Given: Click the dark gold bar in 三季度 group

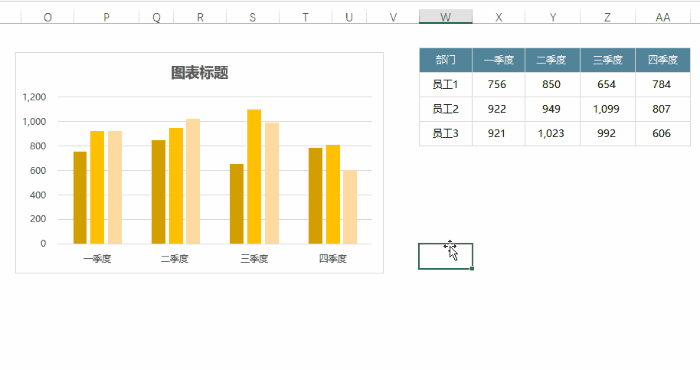Looking at the screenshot, I should pos(237,204).
